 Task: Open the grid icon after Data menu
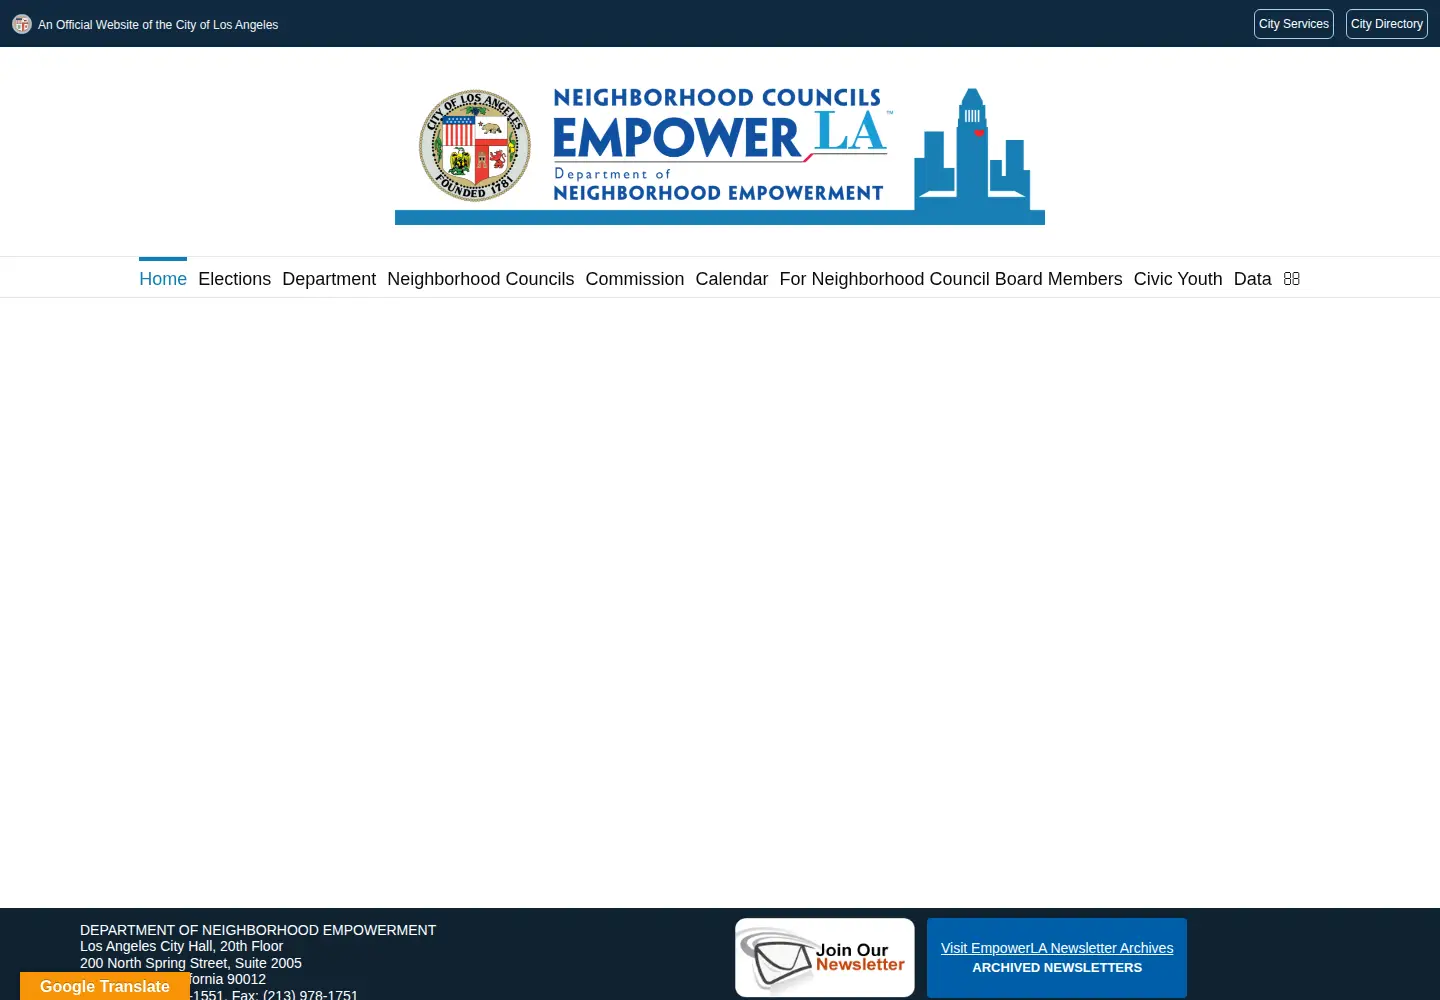tap(1292, 279)
